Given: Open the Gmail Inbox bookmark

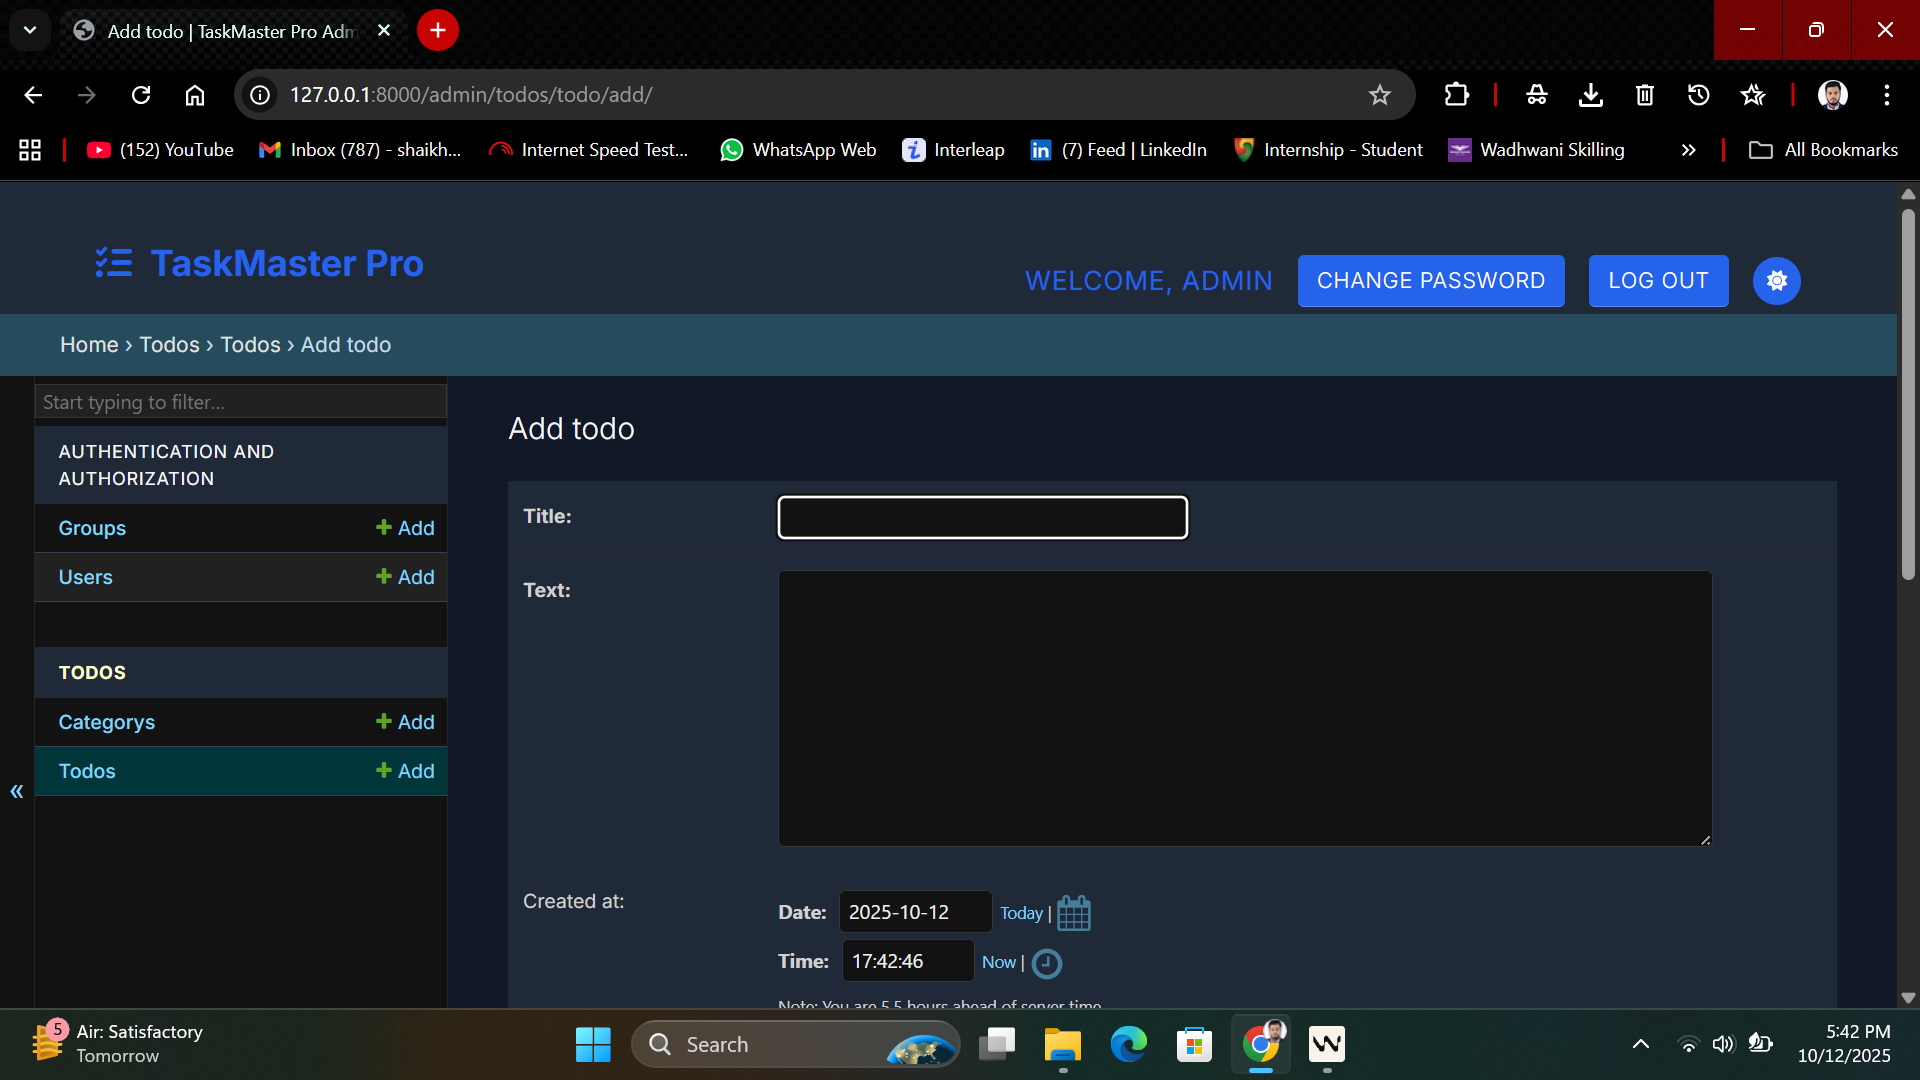Looking at the screenshot, I should [x=360, y=150].
